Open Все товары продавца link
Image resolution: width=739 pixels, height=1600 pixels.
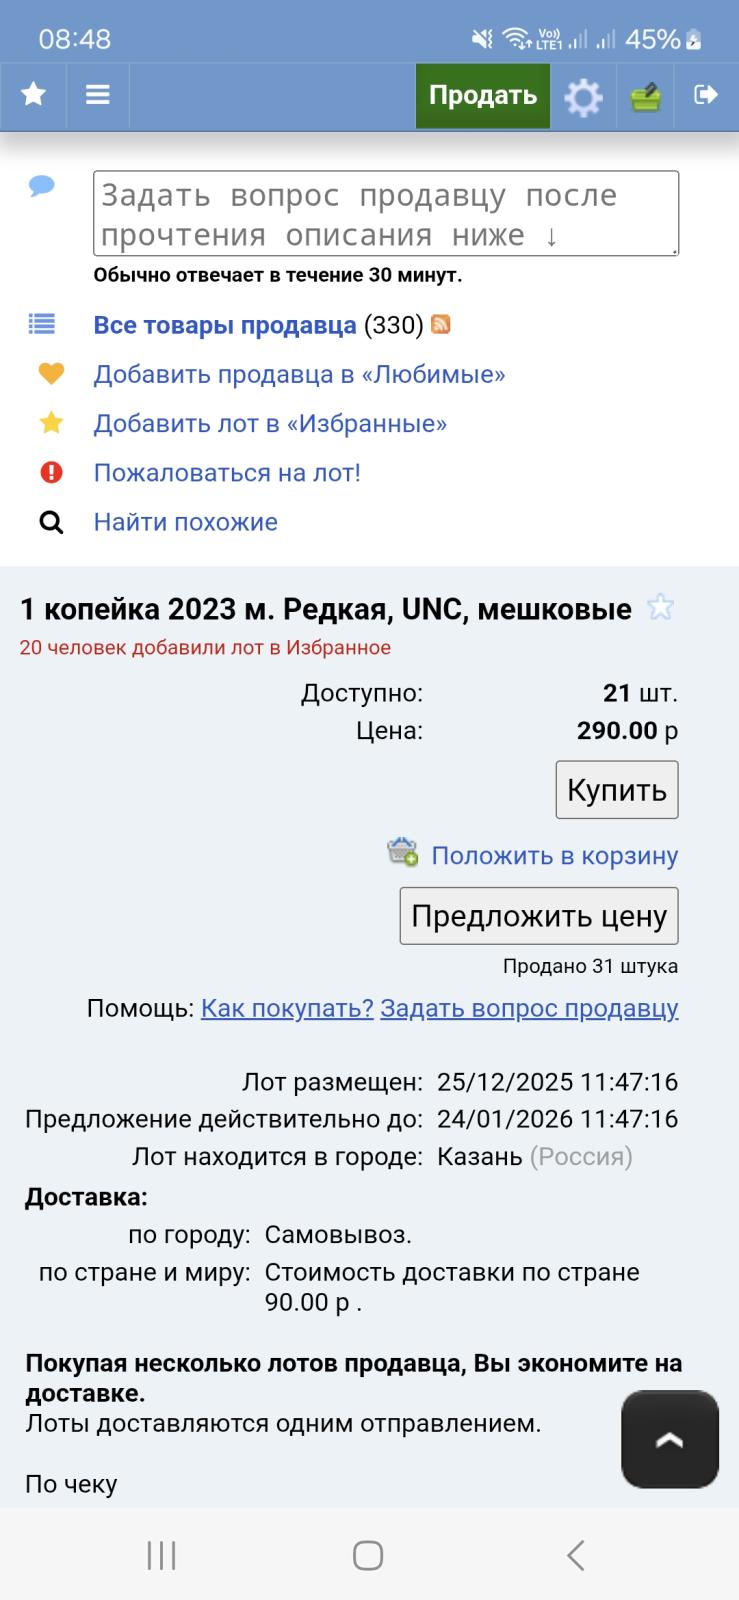pos(224,325)
